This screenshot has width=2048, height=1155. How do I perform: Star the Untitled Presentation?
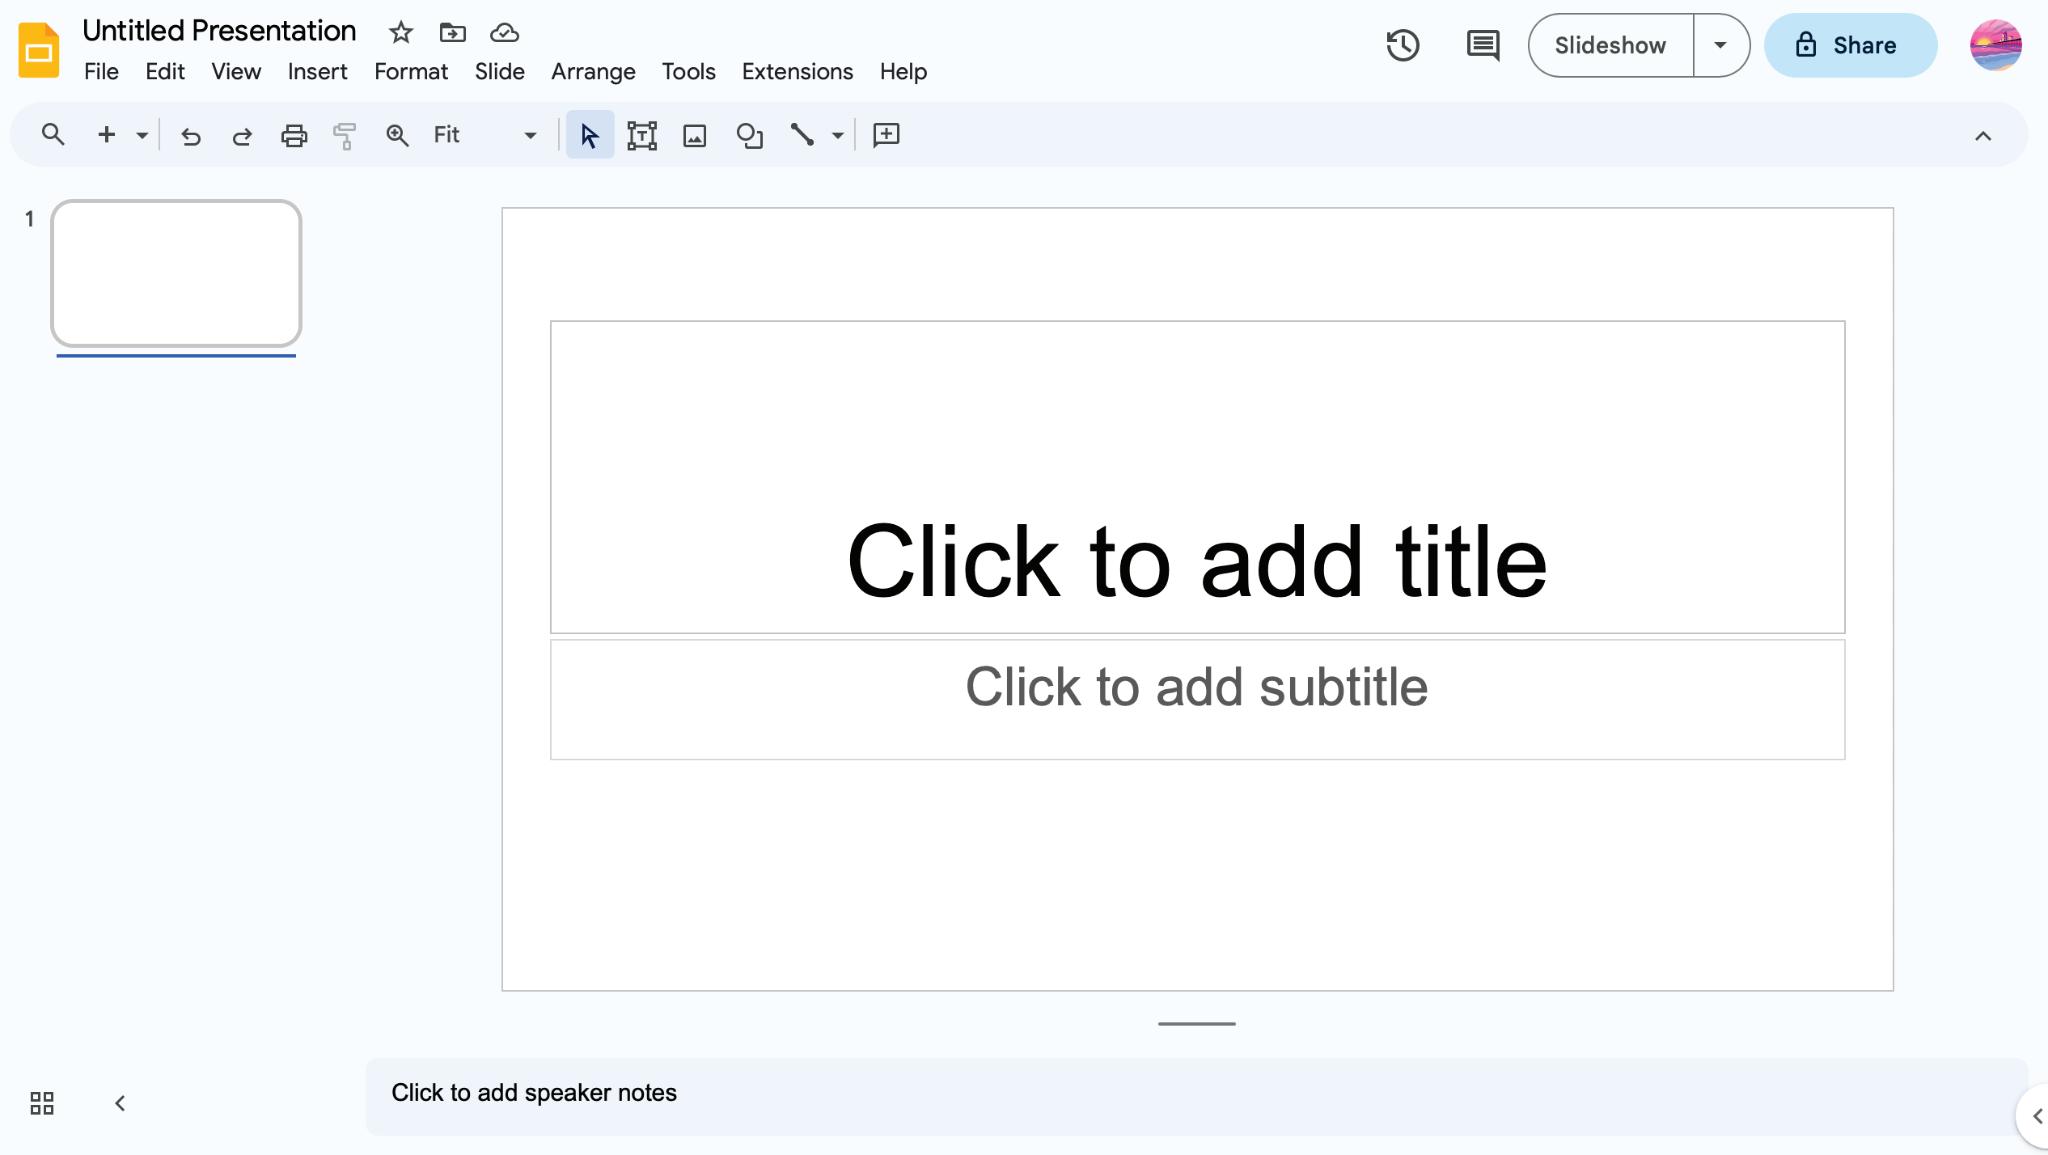coord(401,32)
